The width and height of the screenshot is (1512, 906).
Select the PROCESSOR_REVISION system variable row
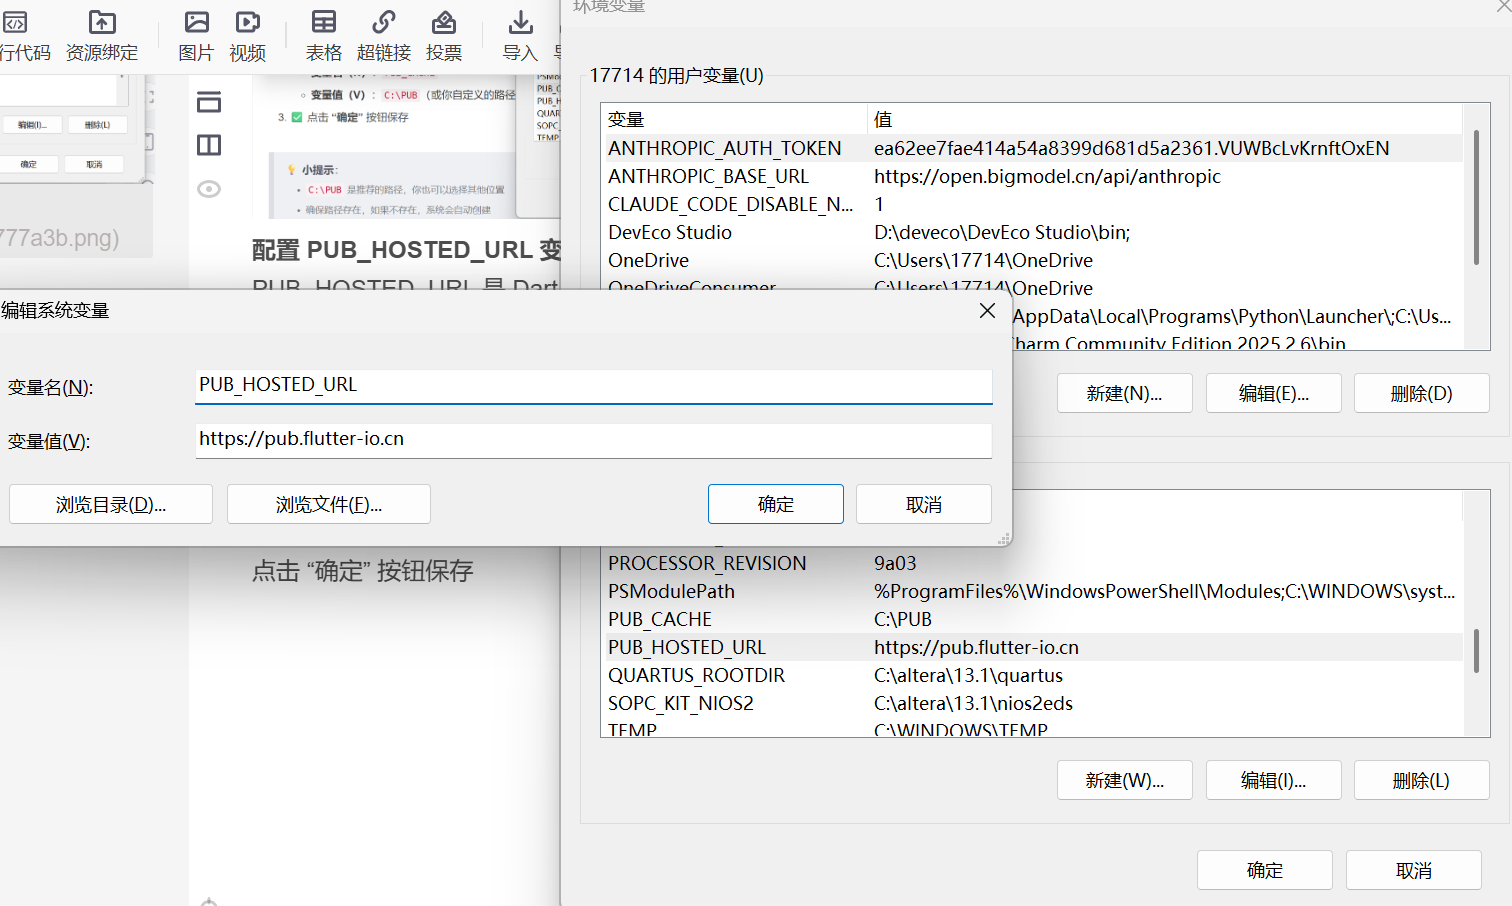1032,563
